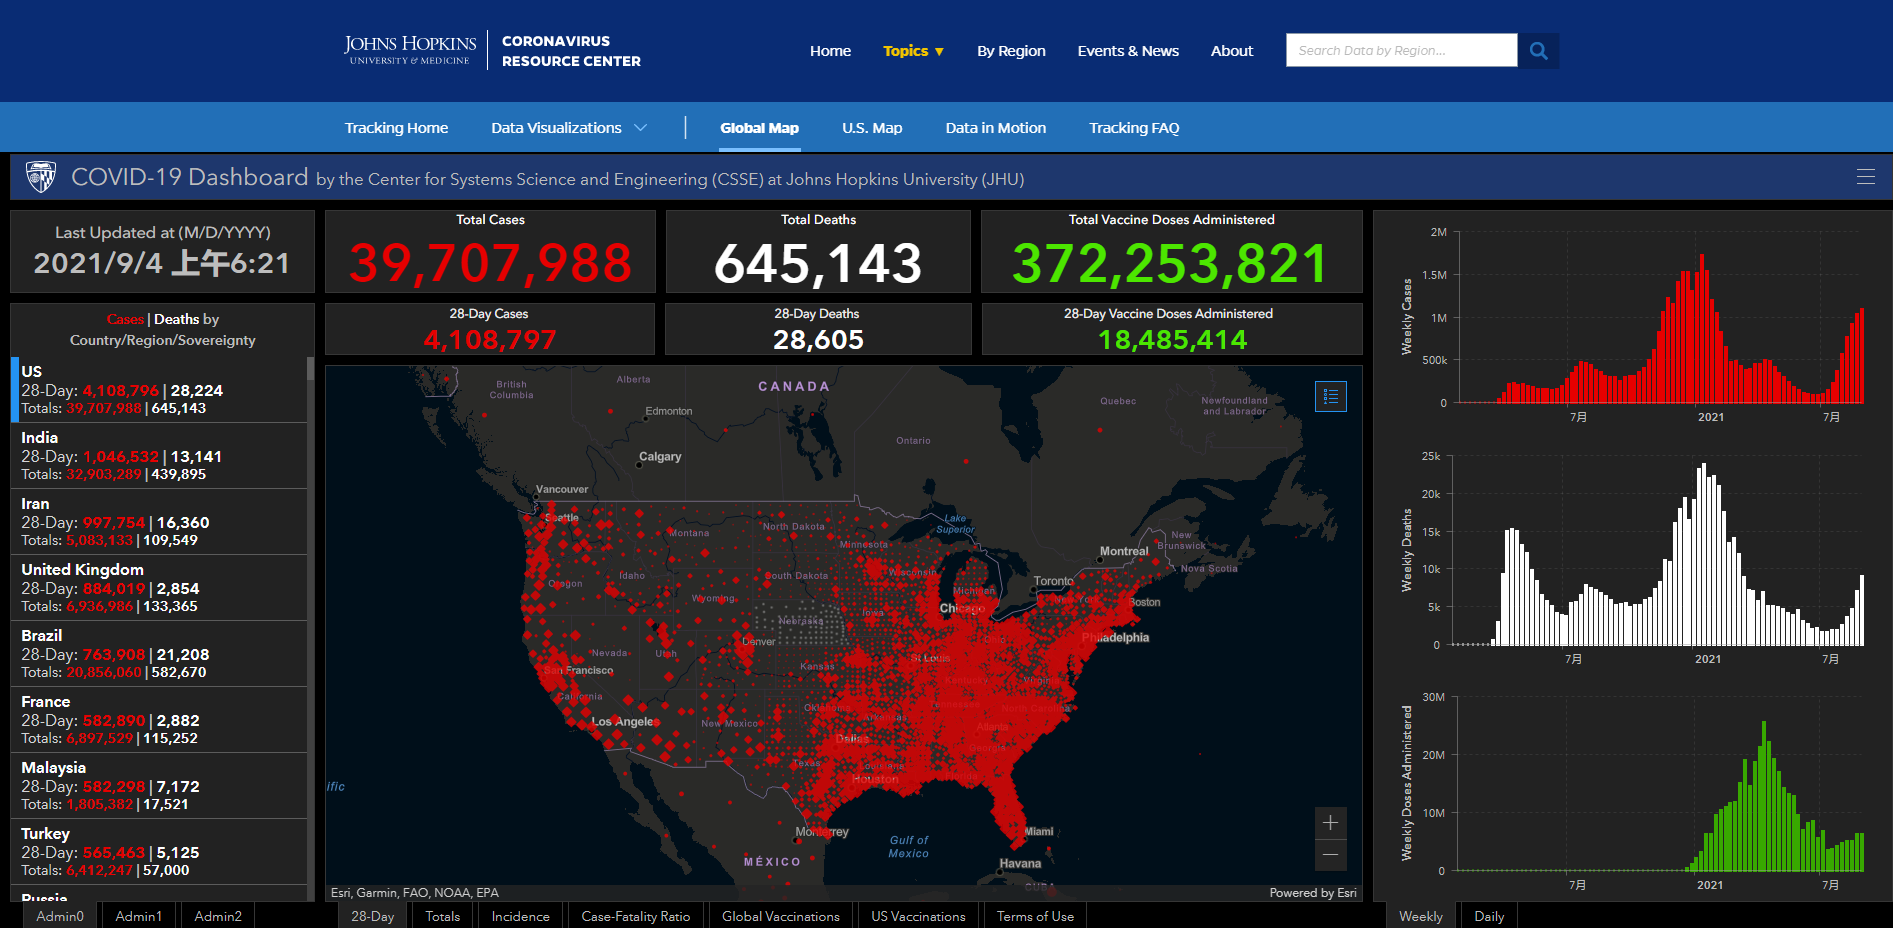The image size is (1893, 928).
Task: Click the Weekly Doses Administered green chart
Action: click(1660, 785)
